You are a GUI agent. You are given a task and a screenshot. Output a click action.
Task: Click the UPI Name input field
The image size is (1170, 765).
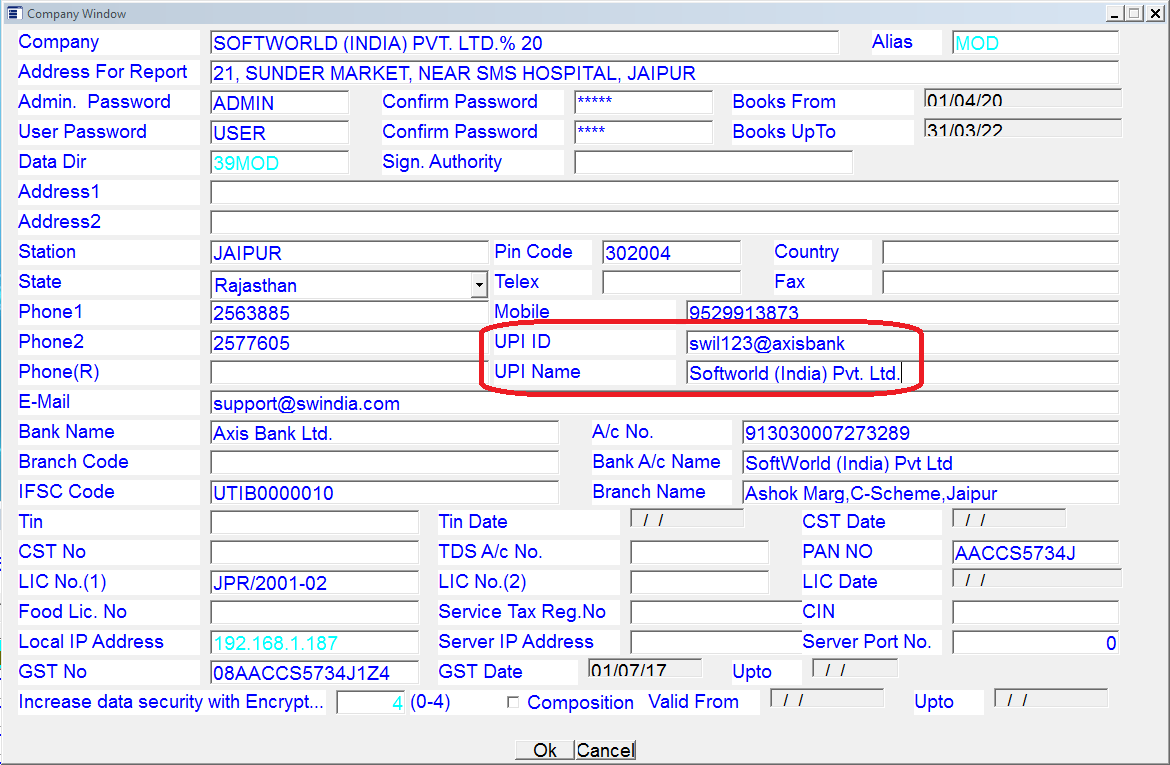click(x=902, y=372)
